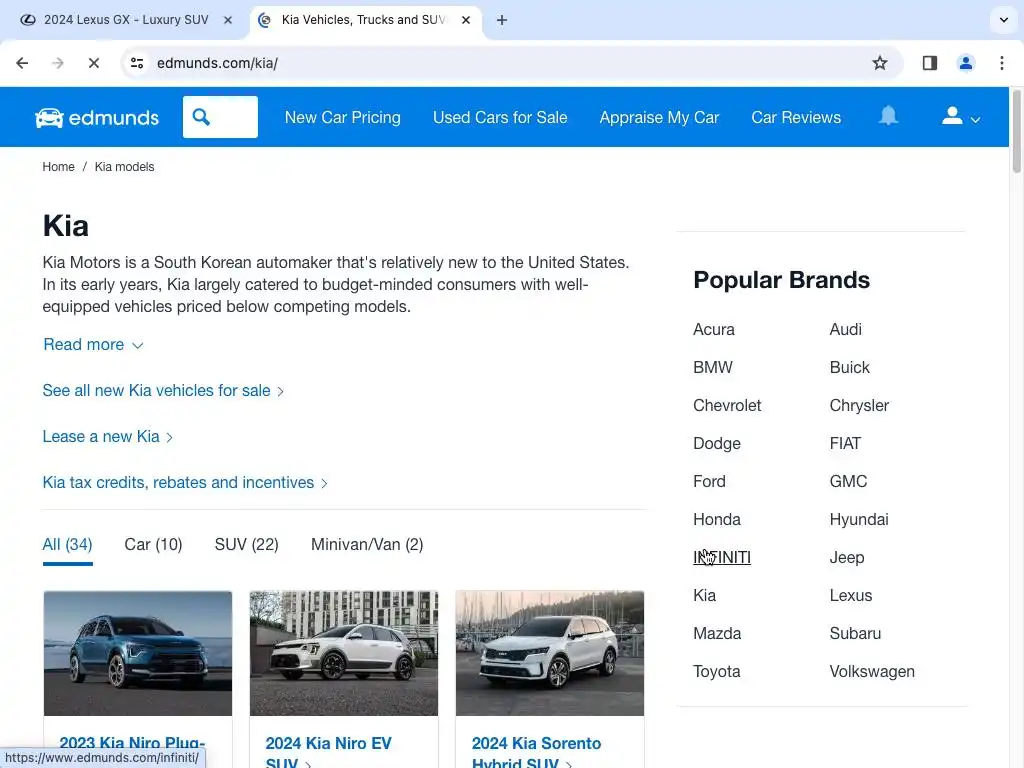Viewport: 1024px width, 768px height.
Task: Open notifications bell icon
Action: pyautogui.click(x=888, y=116)
